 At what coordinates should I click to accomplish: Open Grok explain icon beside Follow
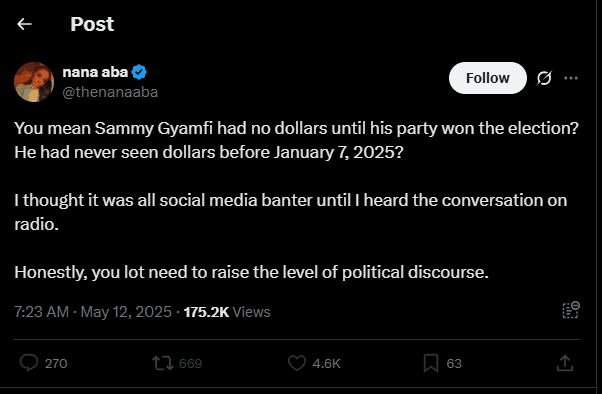tap(544, 78)
